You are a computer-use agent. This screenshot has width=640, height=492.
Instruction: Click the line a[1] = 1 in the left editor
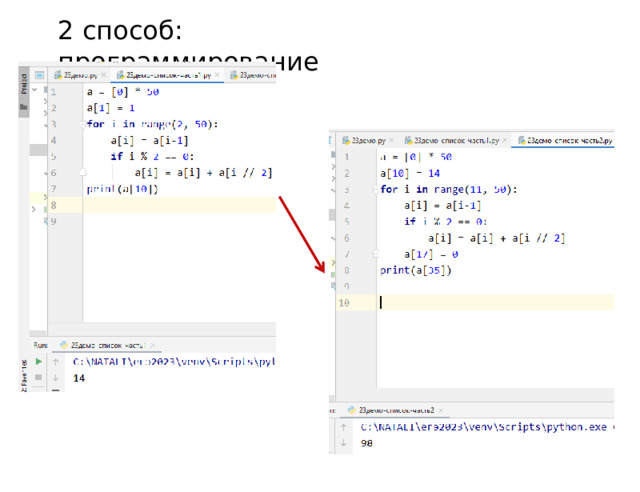[111, 108]
